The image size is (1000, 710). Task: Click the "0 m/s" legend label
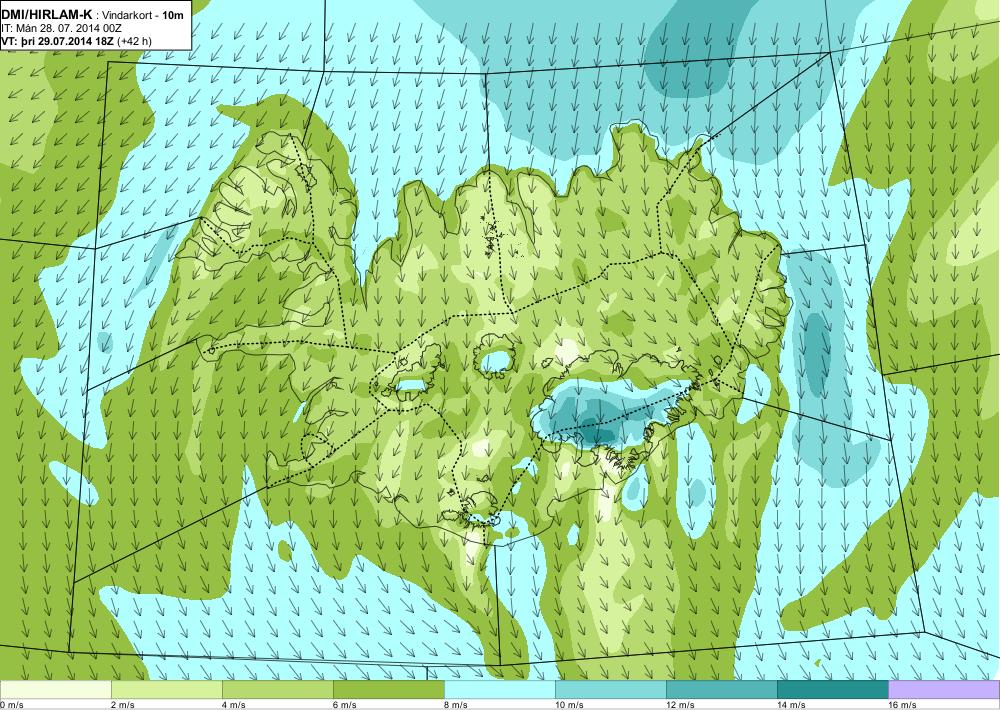click(11, 705)
